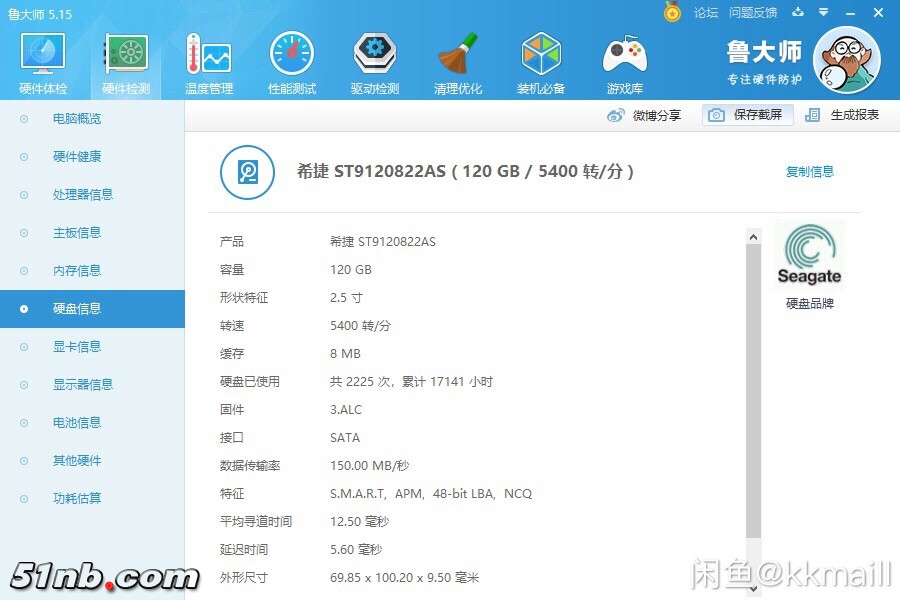This screenshot has height=600, width=900.
Task: Click the S.M.A.R.T features value
Action: (431, 494)
